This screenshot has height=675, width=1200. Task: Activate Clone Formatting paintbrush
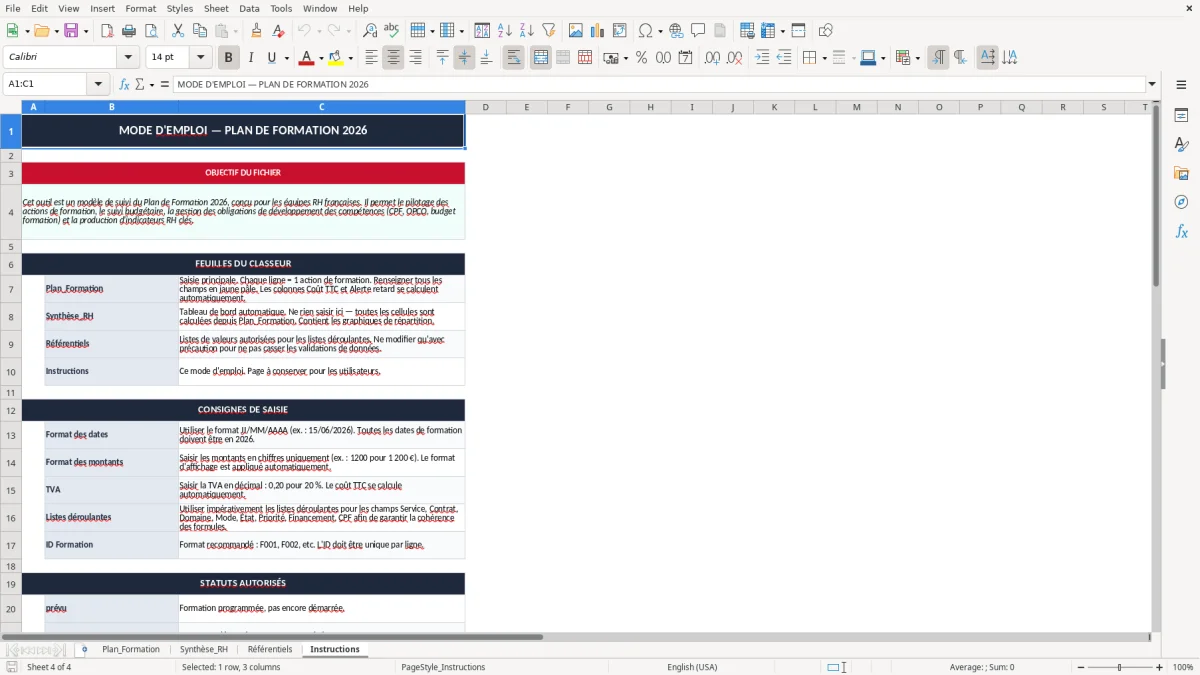coord(256,31)
